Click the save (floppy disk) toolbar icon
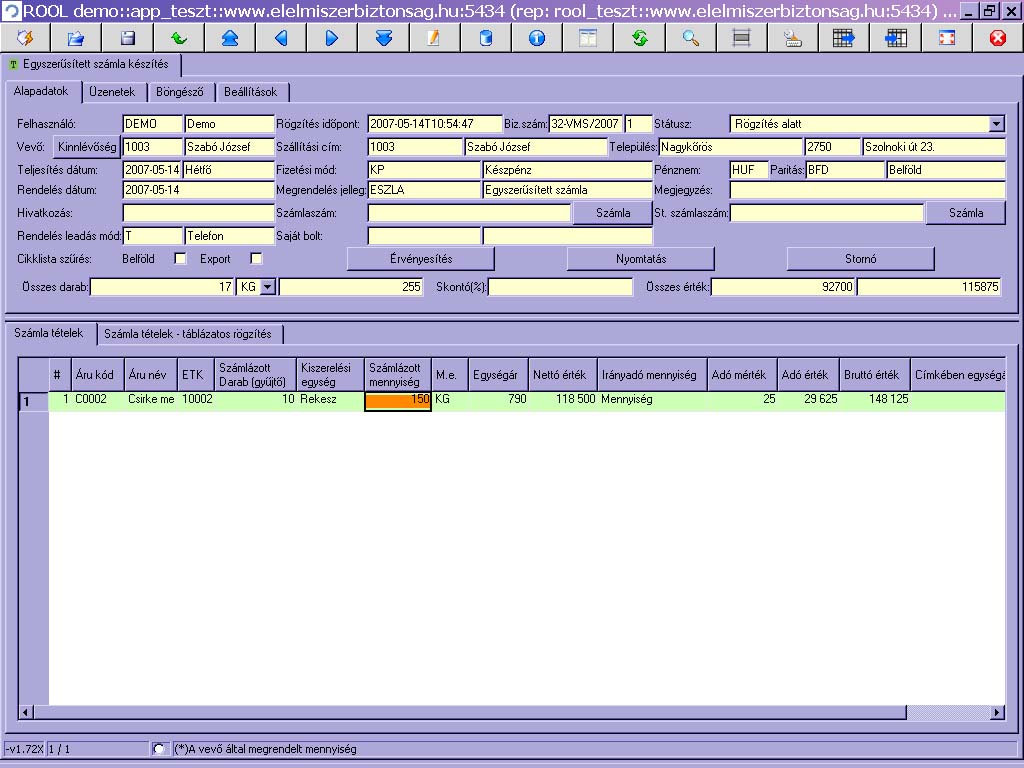The width and height of the screenshot is (1024, 768). [x=127, y=38]
